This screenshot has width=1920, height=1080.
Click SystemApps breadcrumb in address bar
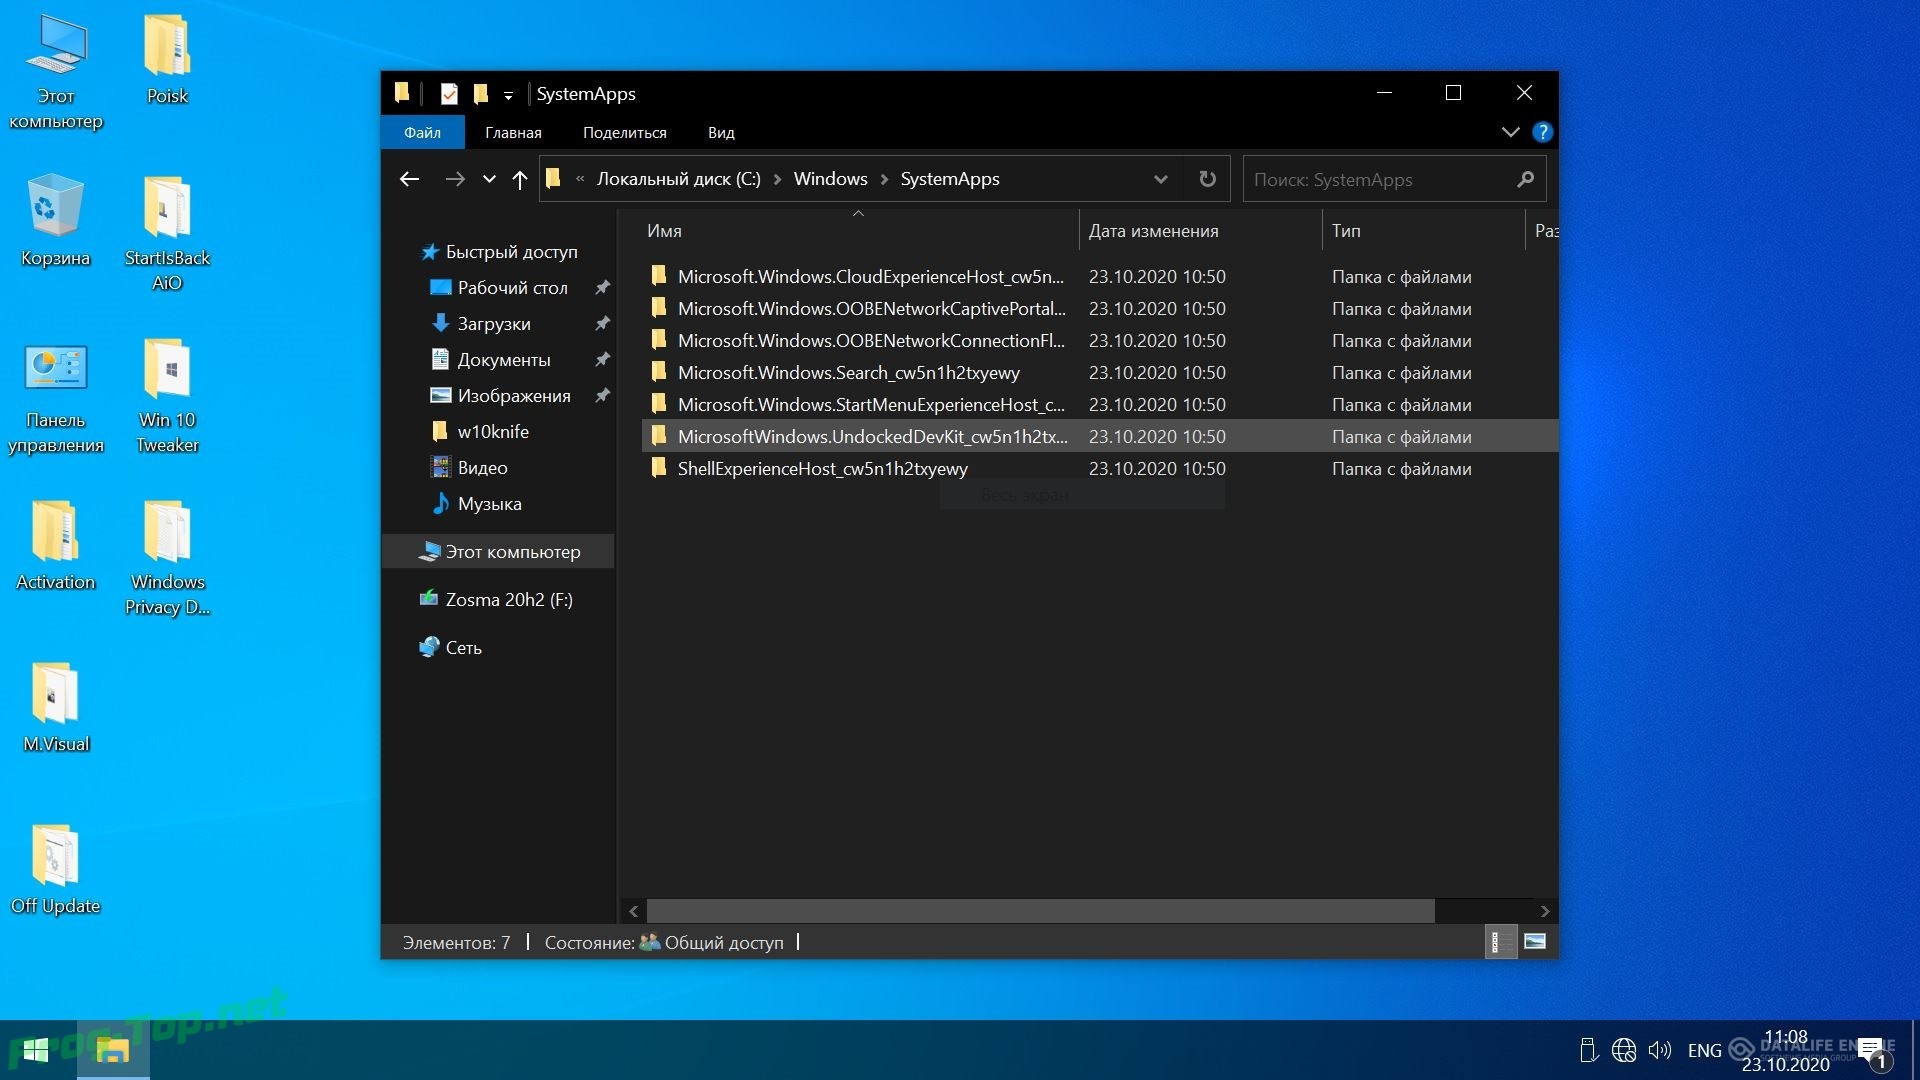coord(950,179)
